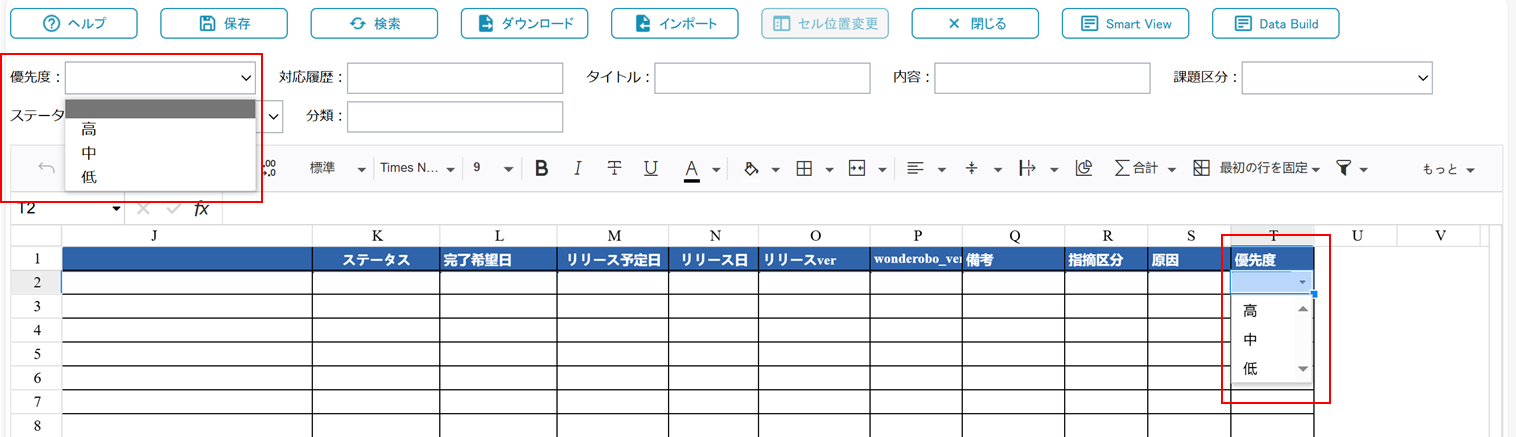
Task: Open Data Build
Action: pos(1275,23)
